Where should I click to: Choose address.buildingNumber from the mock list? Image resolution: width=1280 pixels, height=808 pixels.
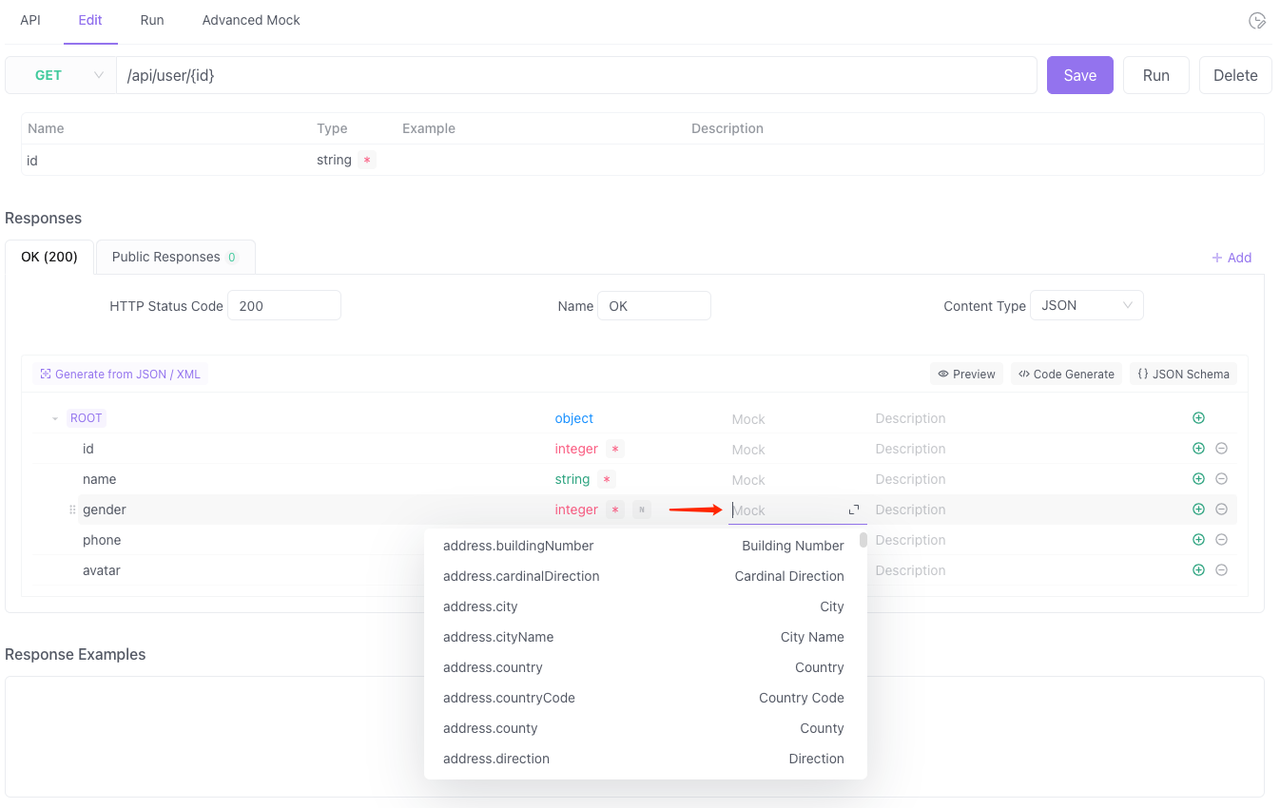point(643,546)
